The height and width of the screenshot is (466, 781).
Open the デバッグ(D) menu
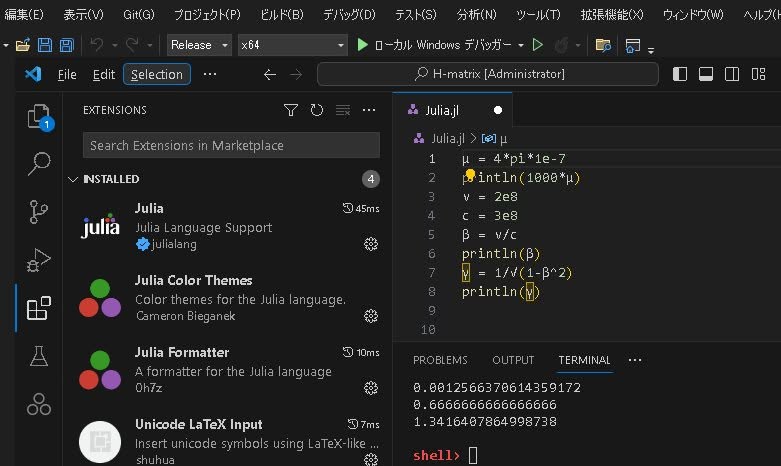click(x=349, y=14)
